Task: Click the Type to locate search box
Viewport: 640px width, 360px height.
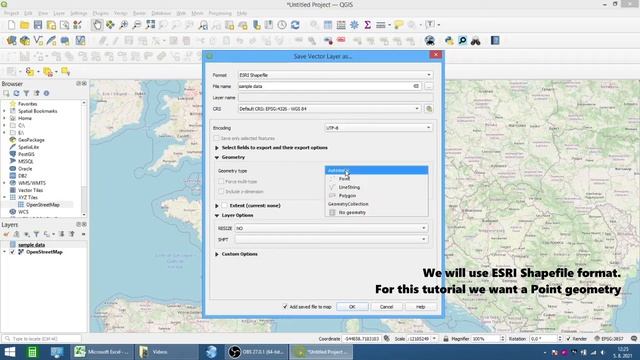Action: [42, 339]
